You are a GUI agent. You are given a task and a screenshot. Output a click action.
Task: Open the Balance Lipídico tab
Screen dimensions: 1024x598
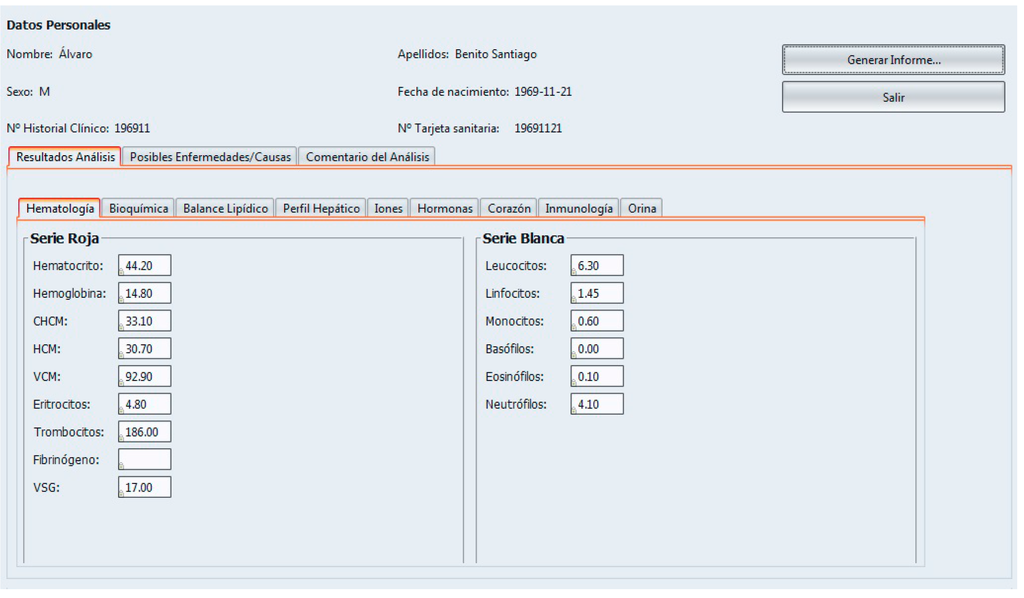[x=225, y=209]
